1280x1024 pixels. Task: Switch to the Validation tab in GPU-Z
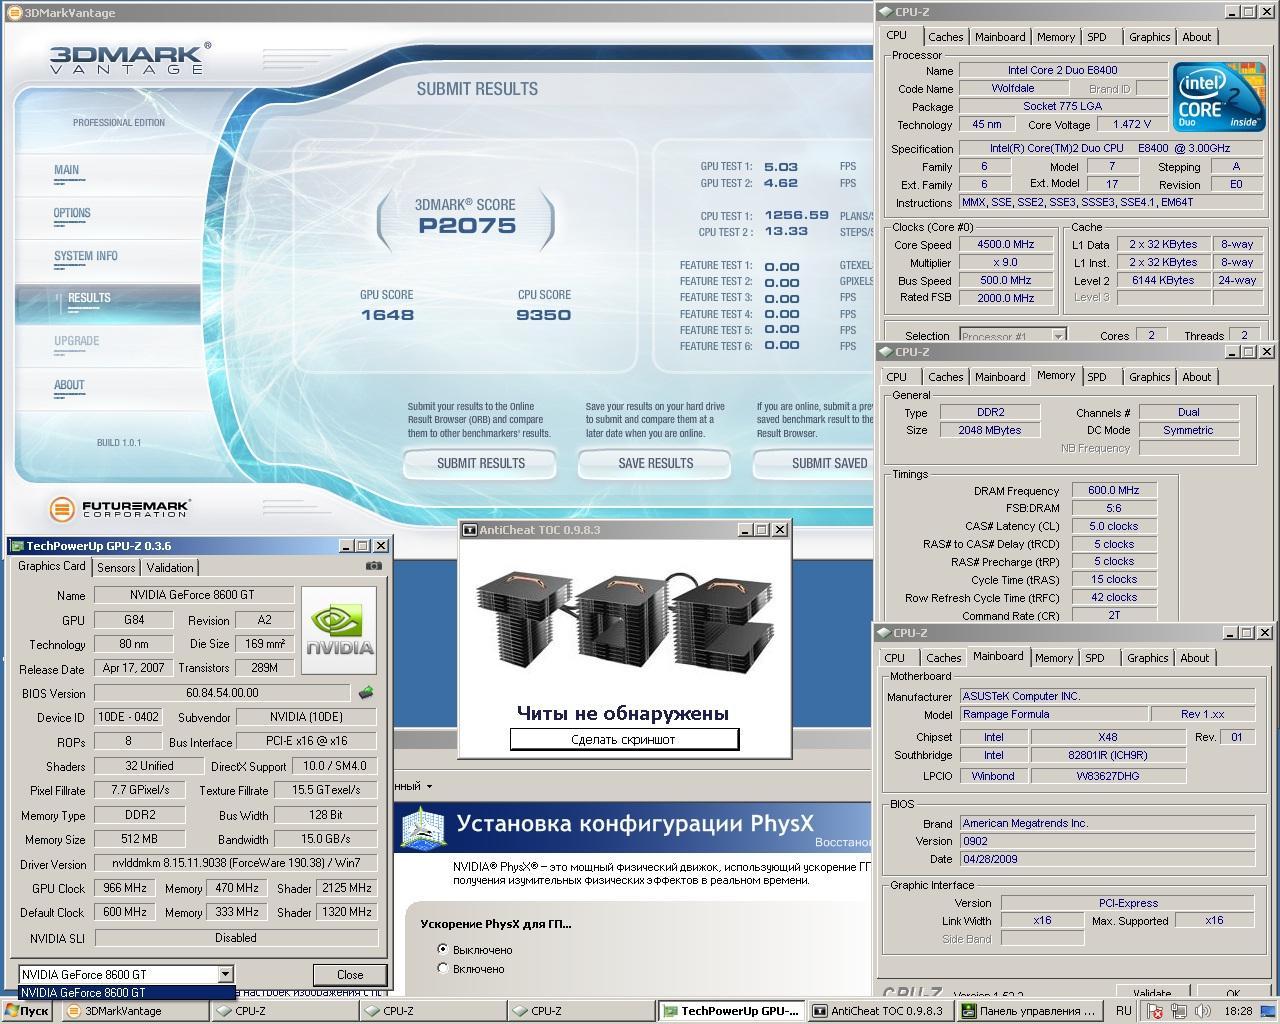[170, 567]
